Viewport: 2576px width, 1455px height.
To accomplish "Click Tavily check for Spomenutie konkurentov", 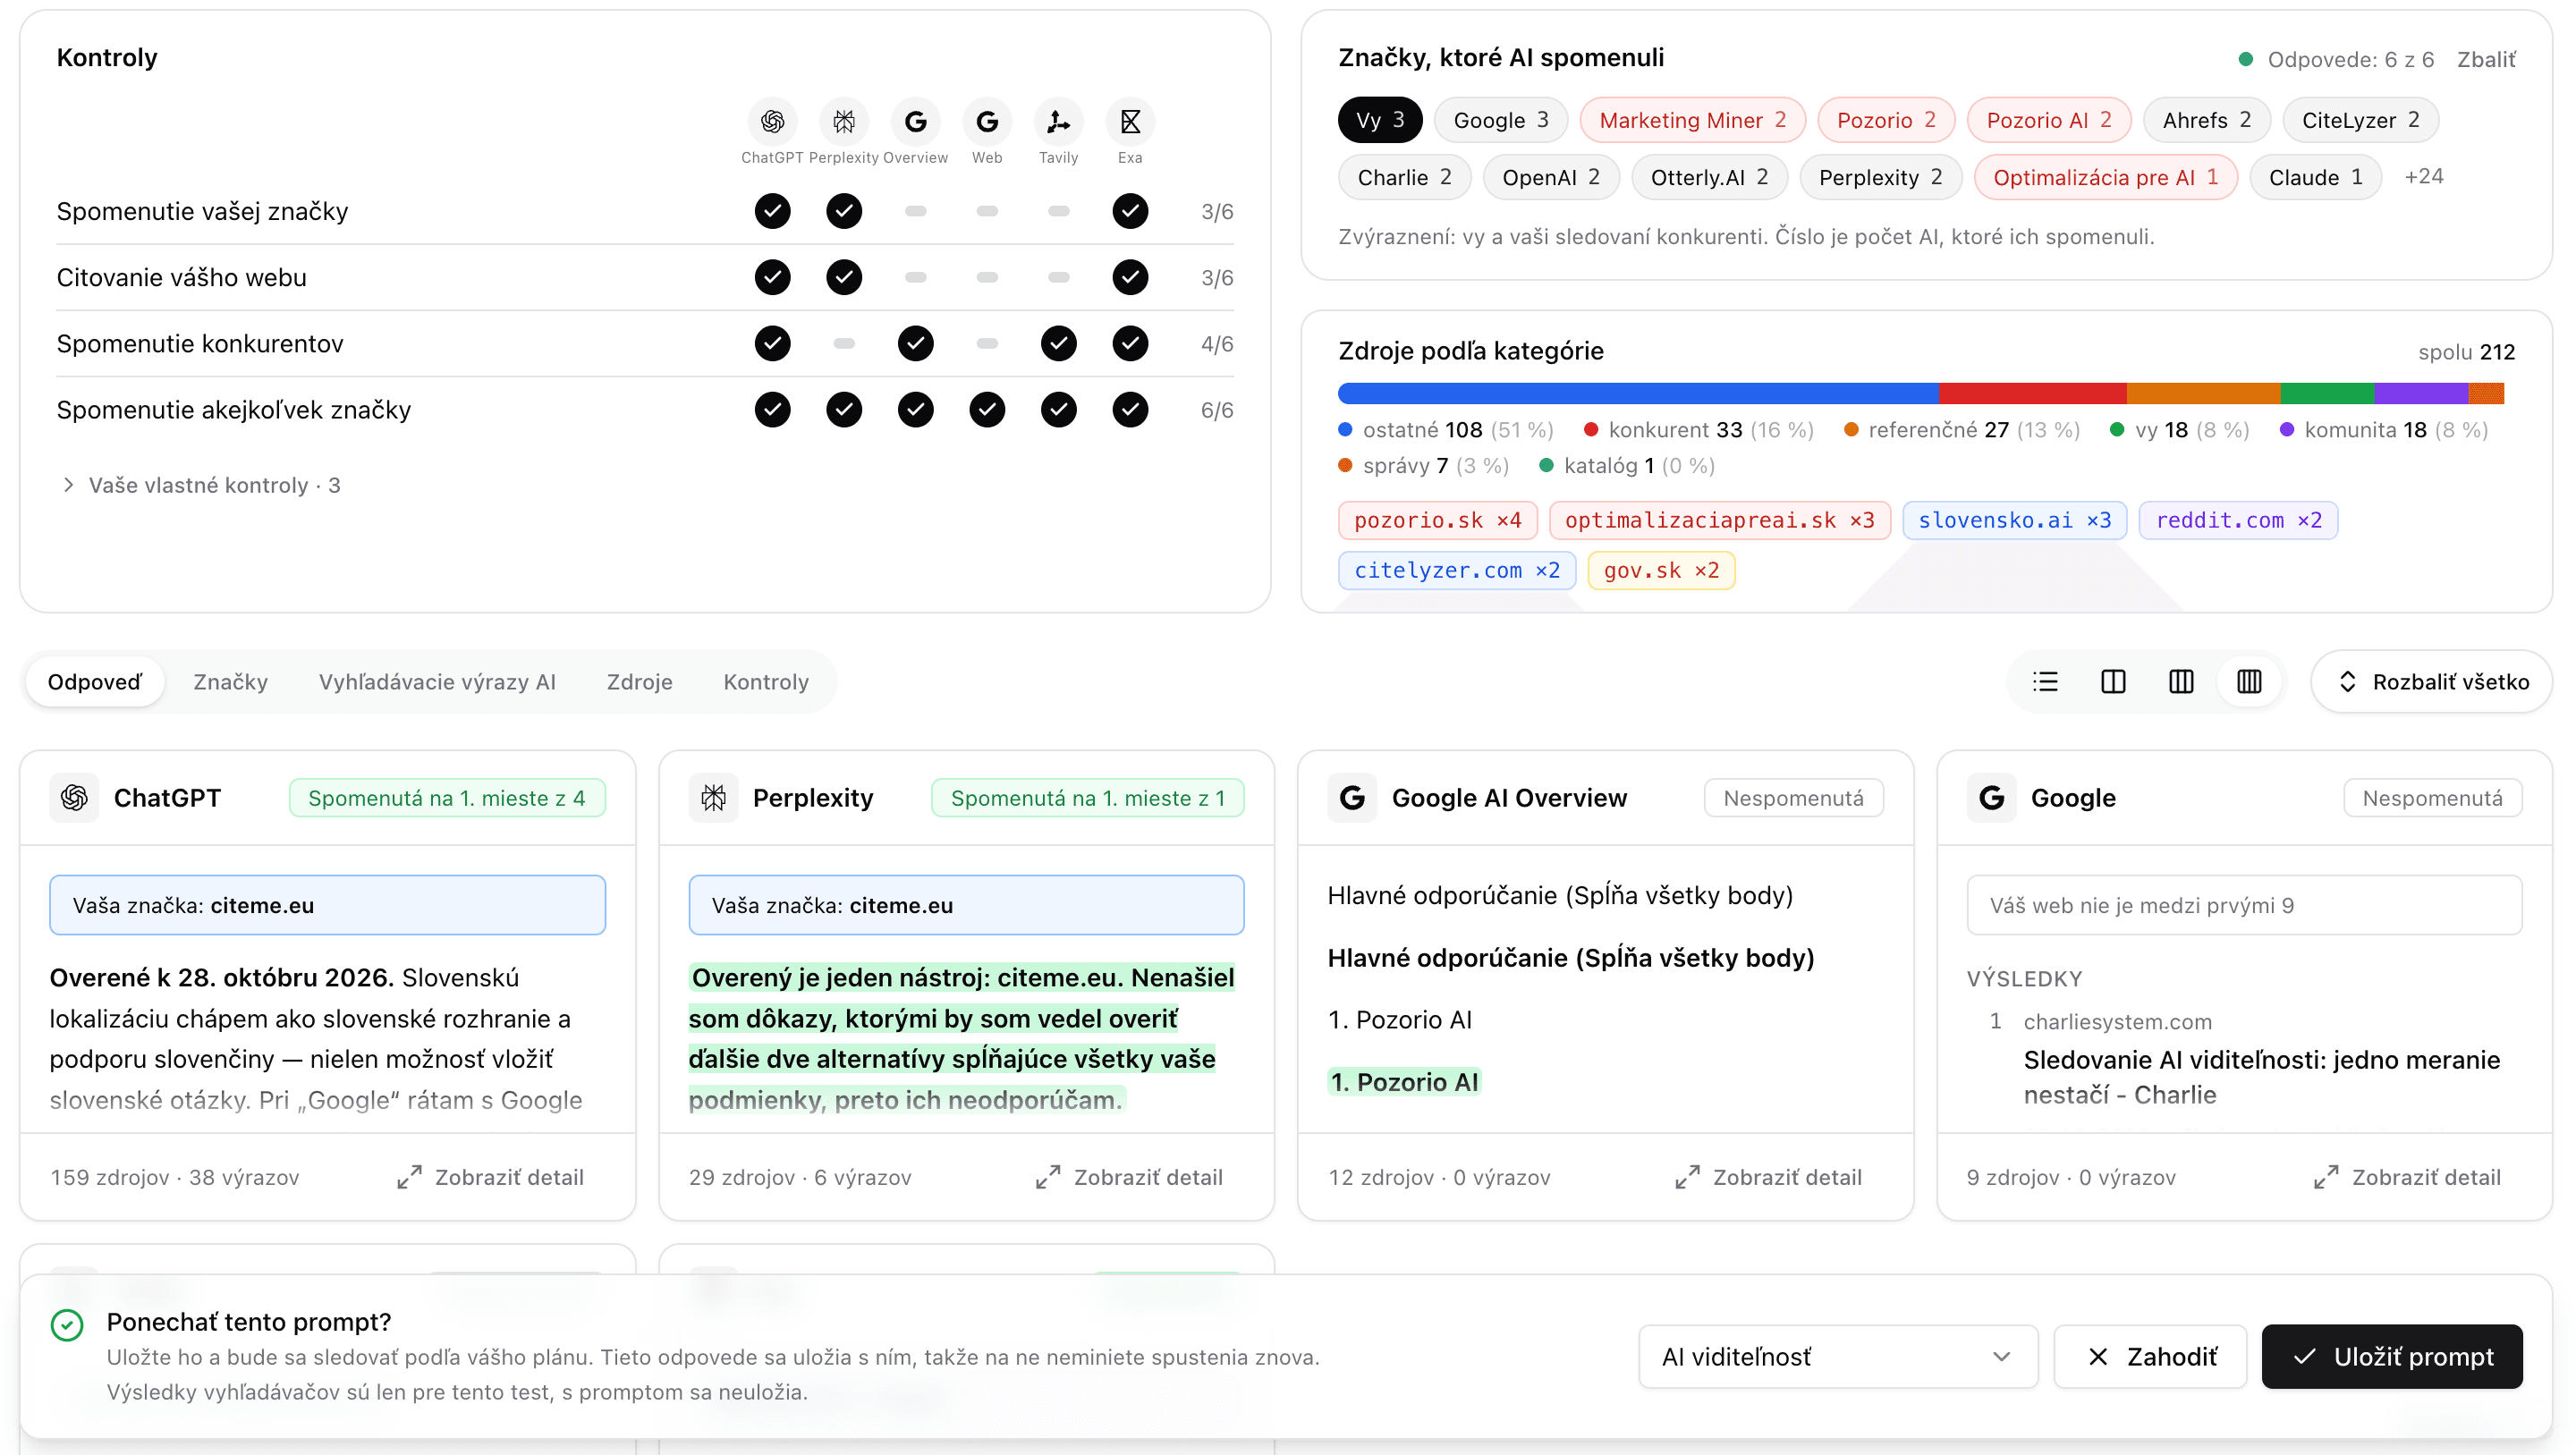I will click(1058, 343).
